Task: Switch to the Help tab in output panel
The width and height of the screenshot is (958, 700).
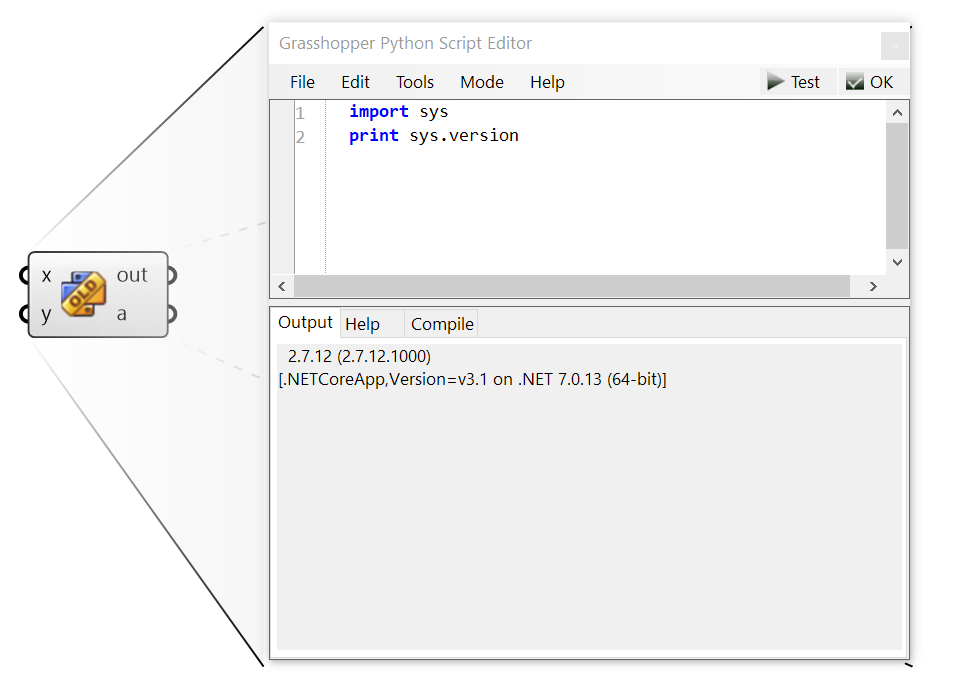Action: tap(369, 324)
